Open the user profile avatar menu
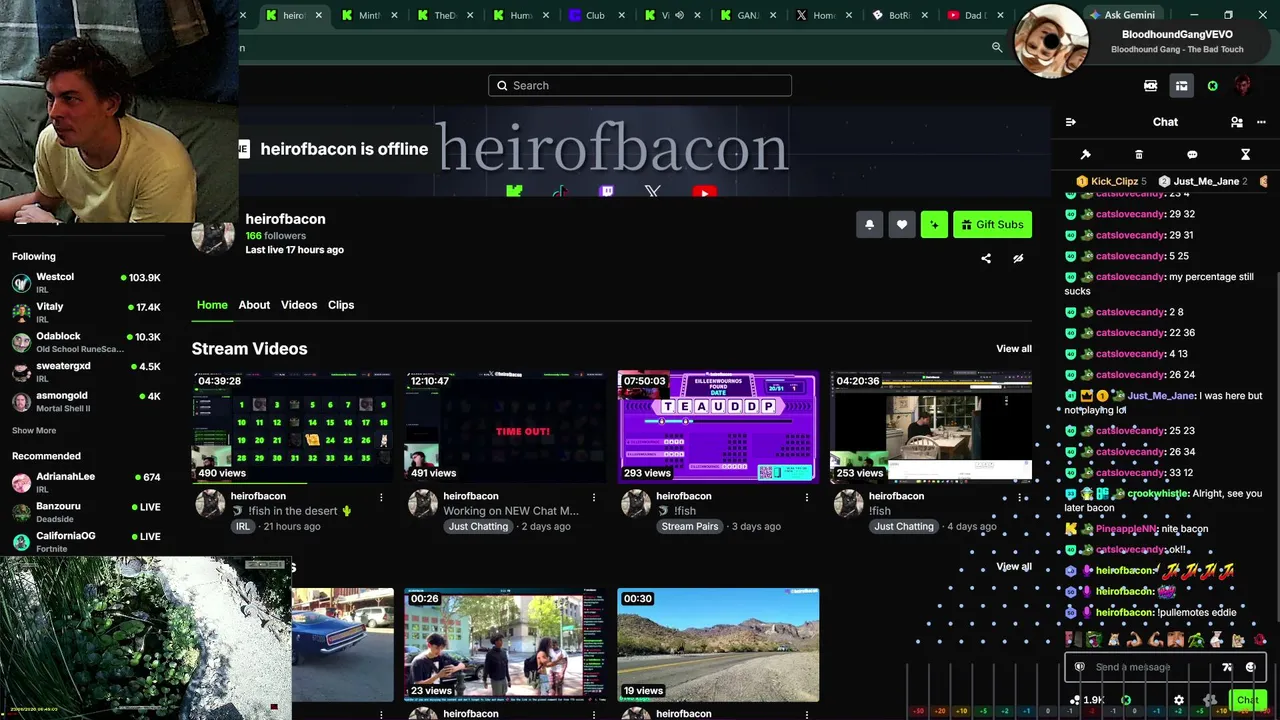The height and width of the screenshot is (720, 1280). point(1243,86)
